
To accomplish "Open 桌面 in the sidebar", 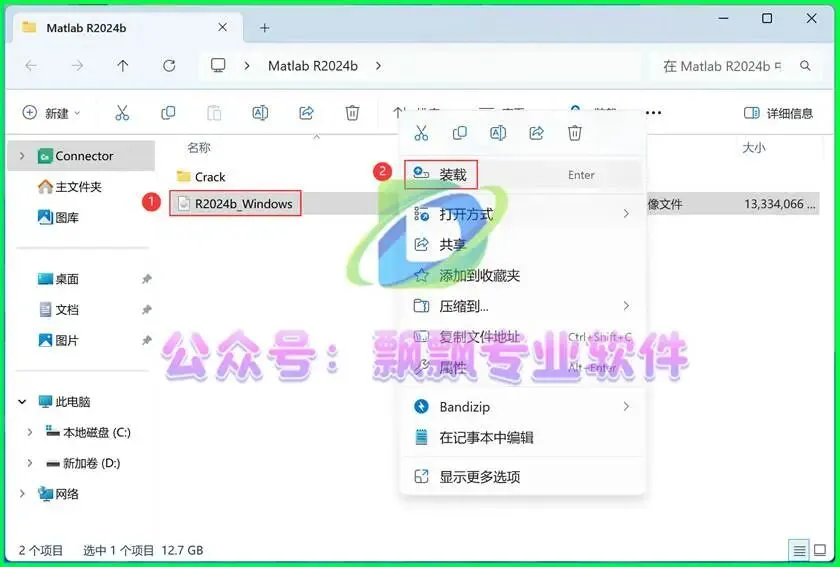I will tap(58, 279).
